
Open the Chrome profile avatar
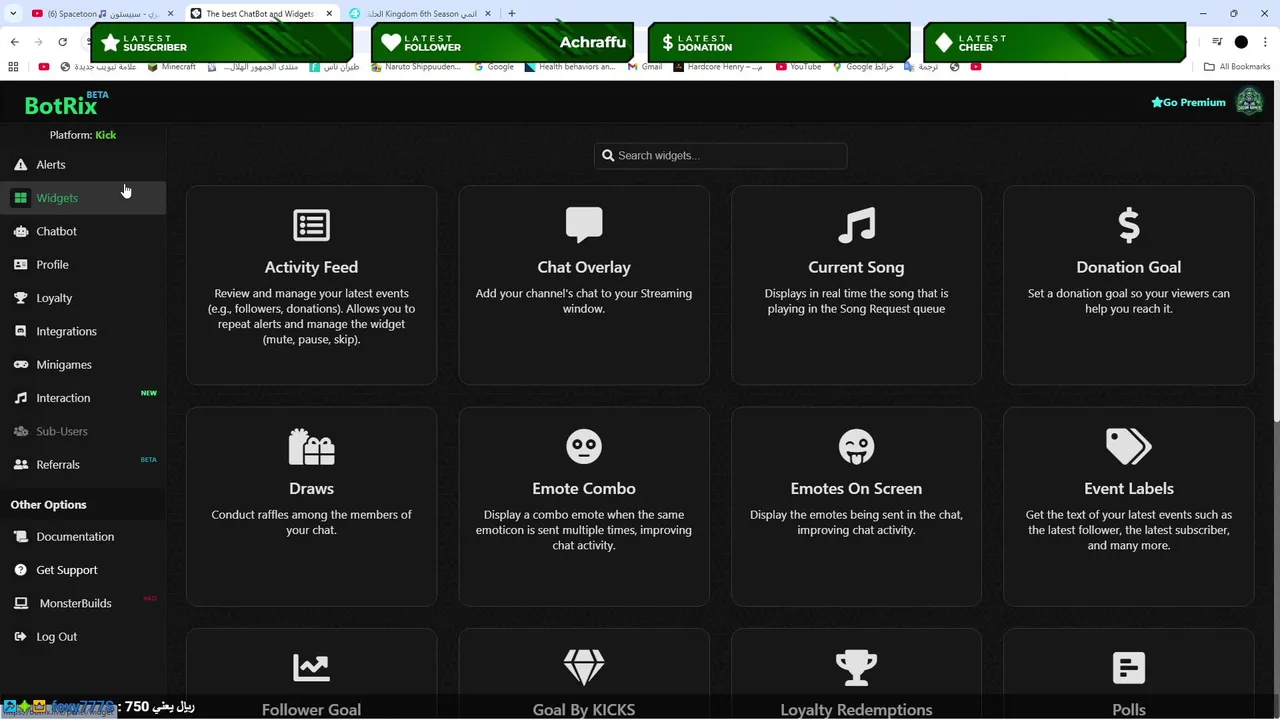pyautogui.click(x=1241, y=42)
